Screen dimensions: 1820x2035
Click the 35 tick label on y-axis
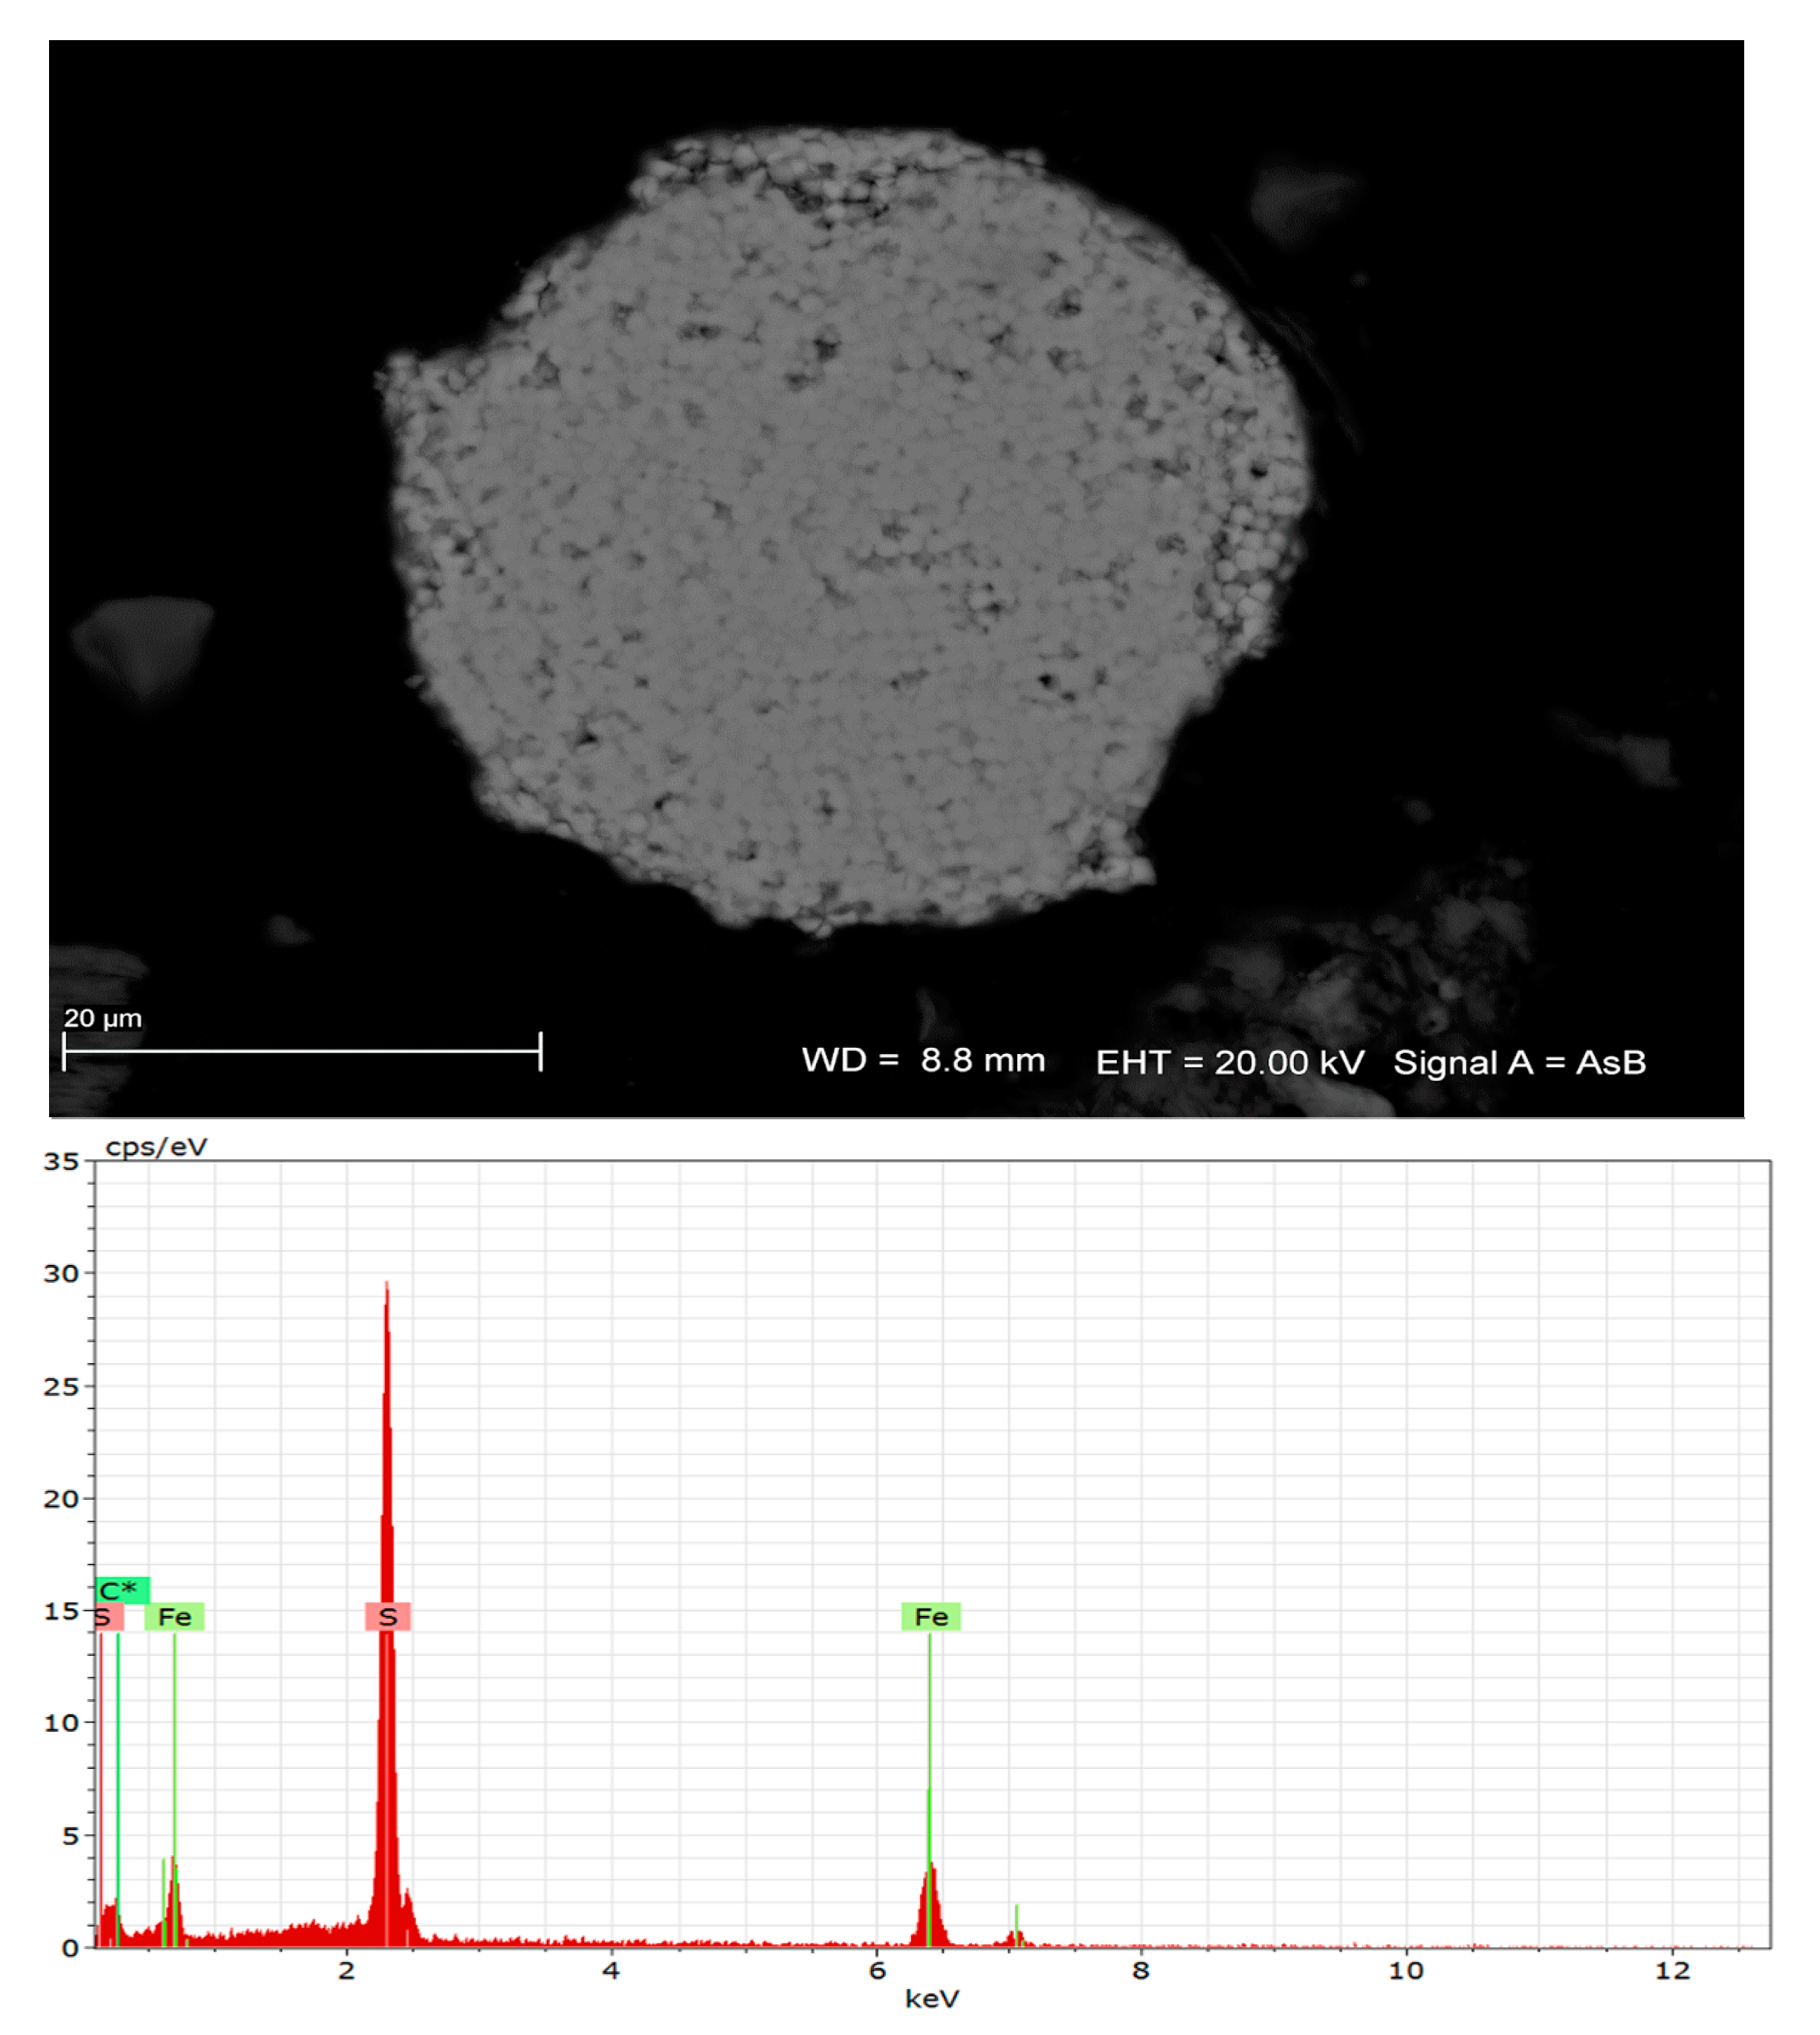[60, 1161]
